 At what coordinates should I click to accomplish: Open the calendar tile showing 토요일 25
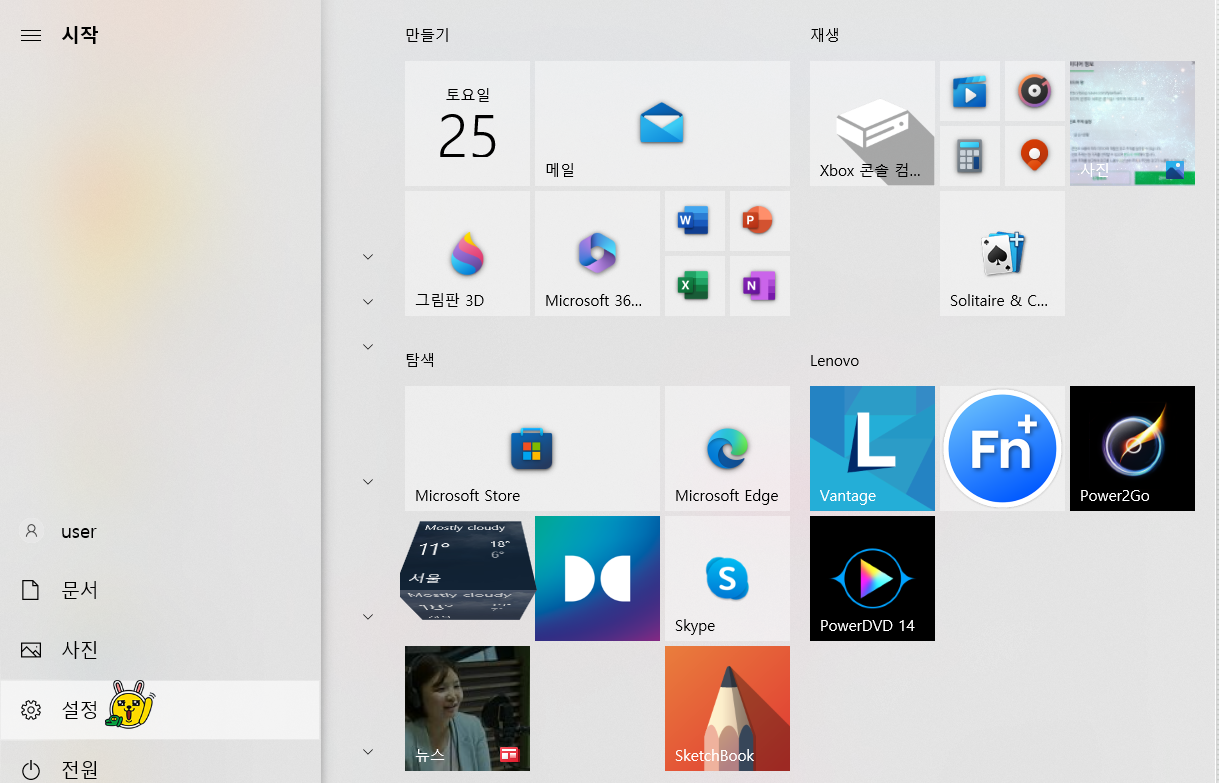coord(467,123)
